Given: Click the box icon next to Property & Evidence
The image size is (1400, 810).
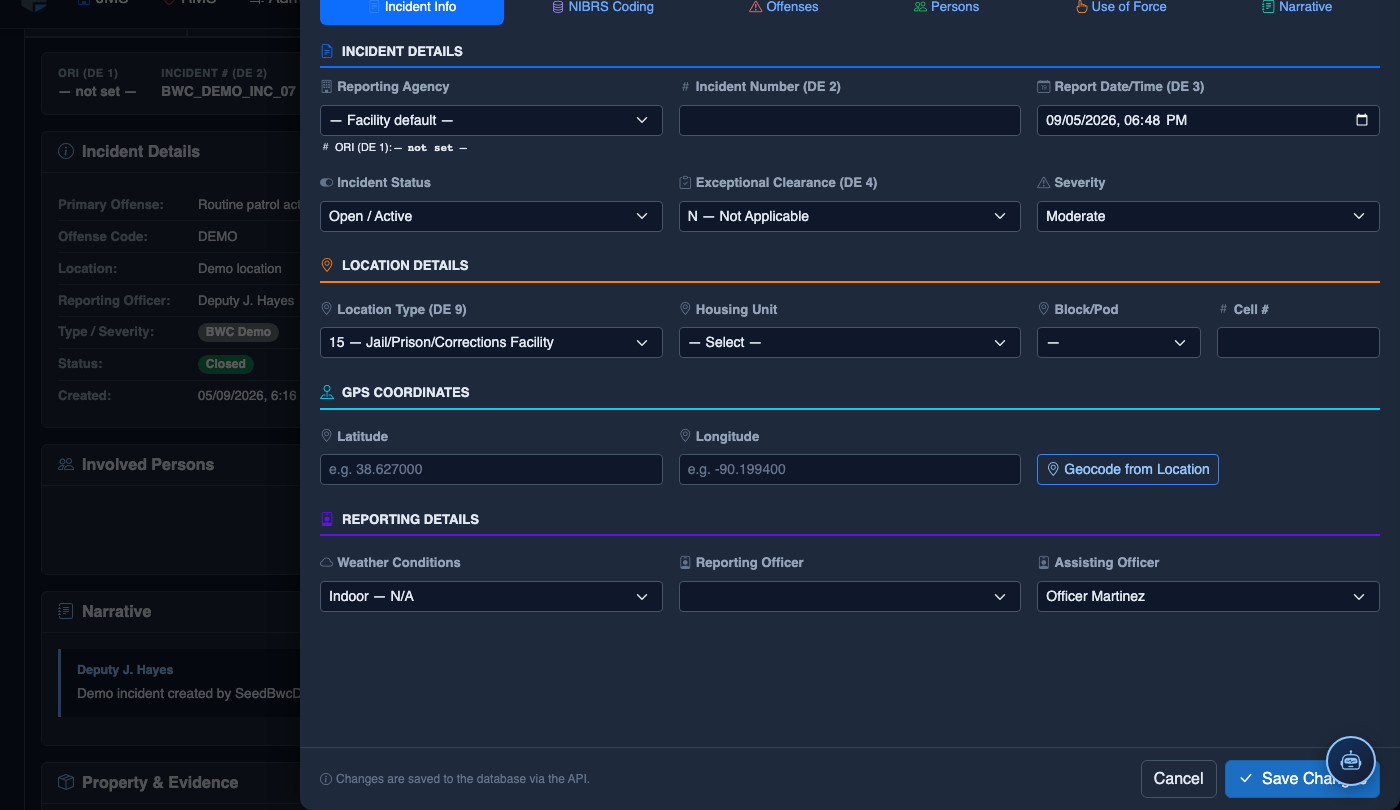Looking at the screenshot, I should pyautogui.click(x=66, y=782).
